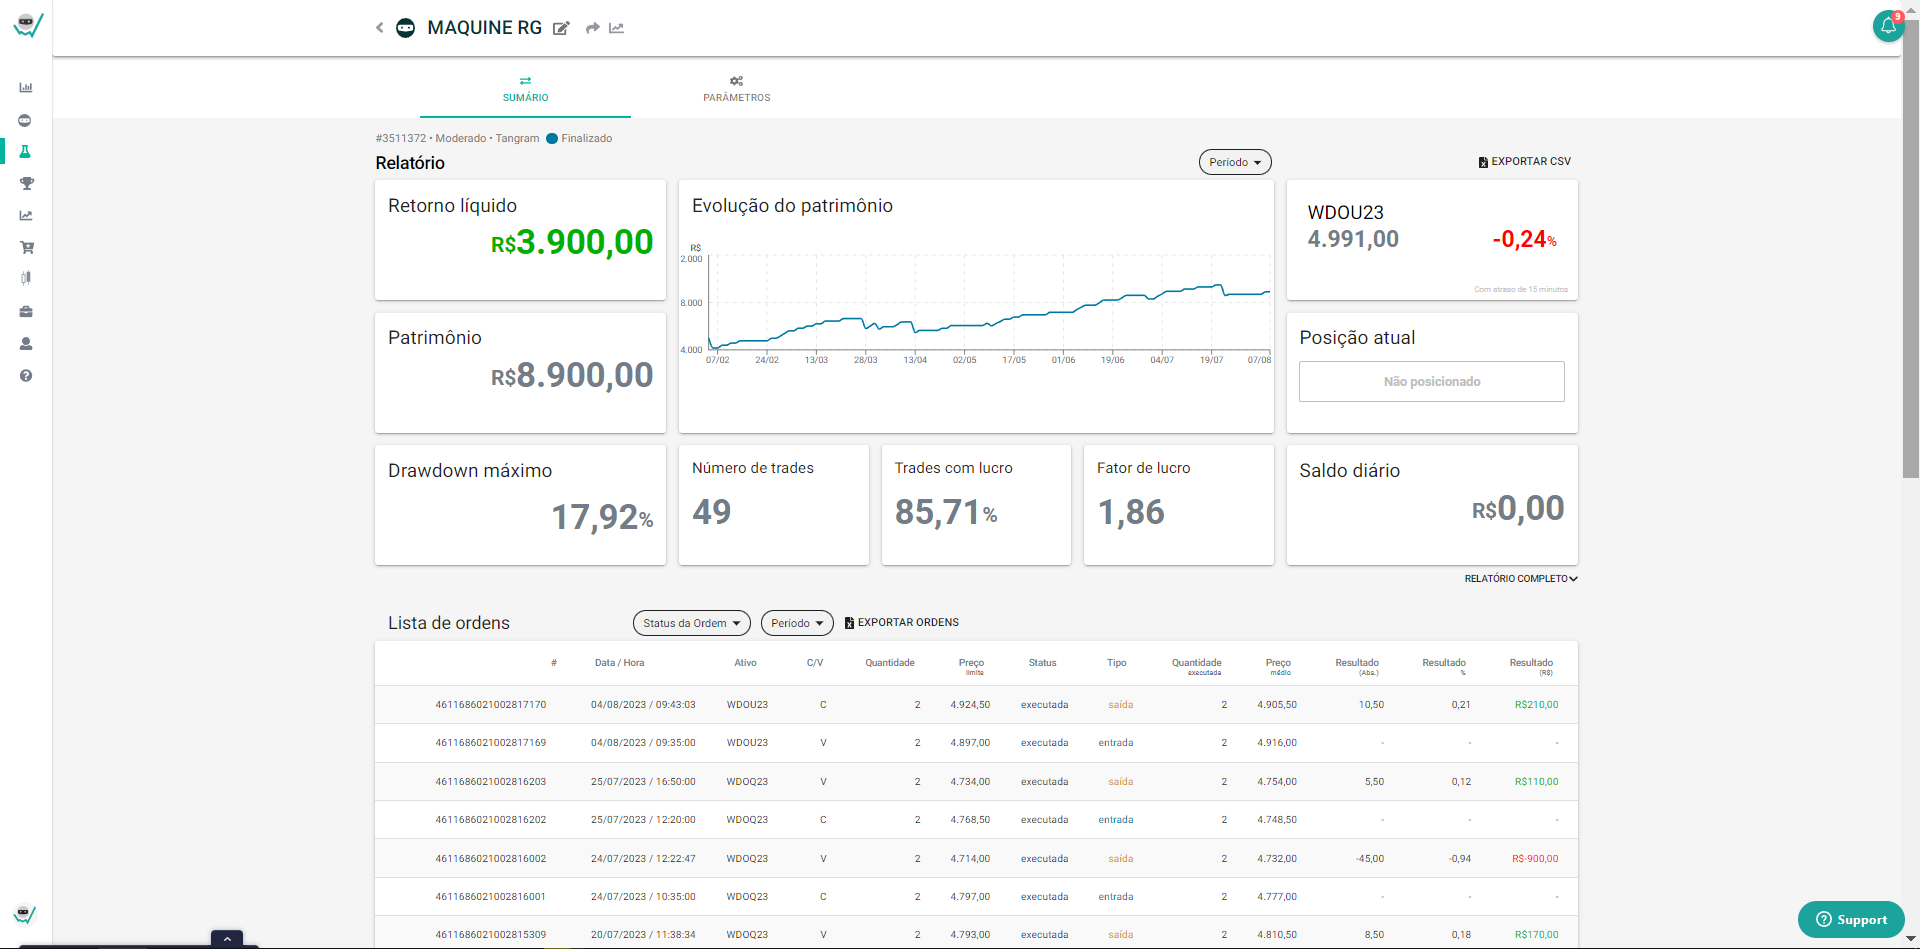The width and height of the screenshot is (1920, 949).
Task: Click the R$170,00 result value
Action: 1536,935
